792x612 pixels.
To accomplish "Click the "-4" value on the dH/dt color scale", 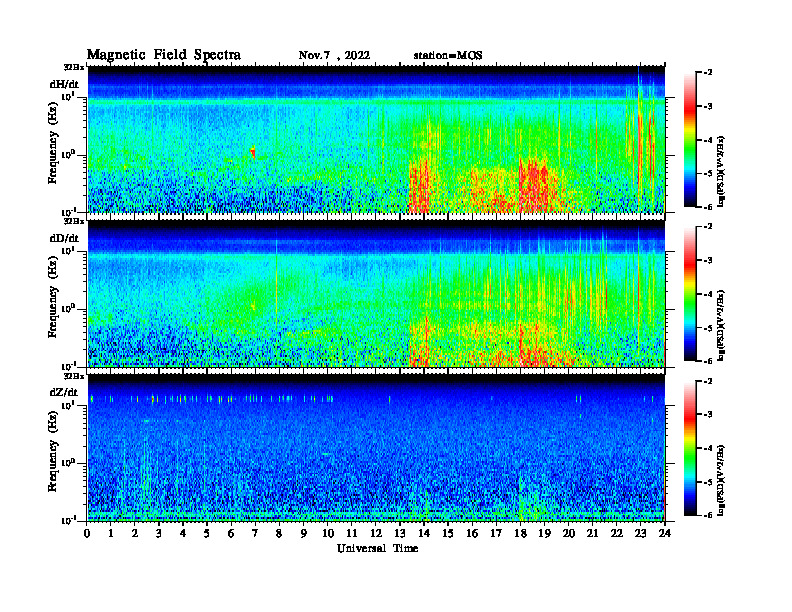I will coord(708,140).
